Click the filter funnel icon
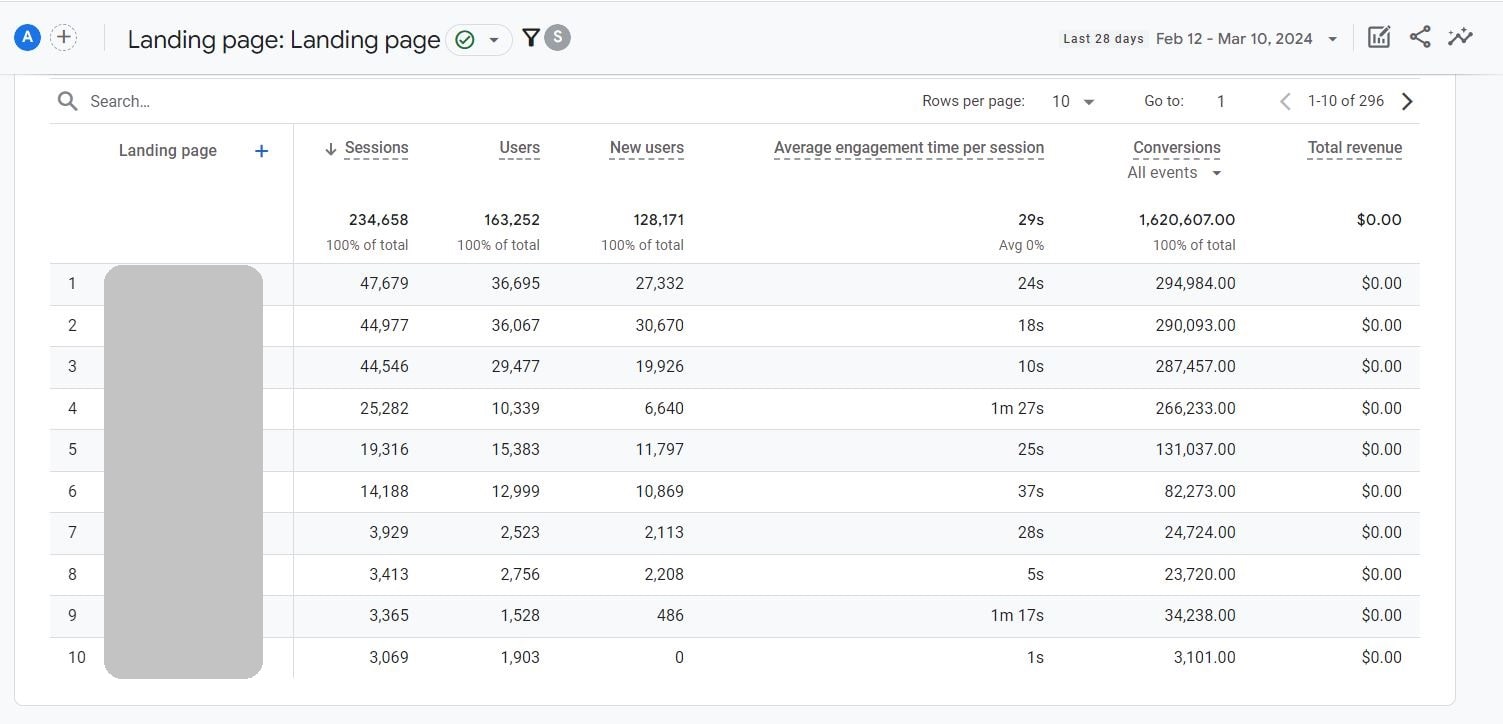Viewport: 1503px width, 724px height. pyautogui.click(x=531, y=38)
